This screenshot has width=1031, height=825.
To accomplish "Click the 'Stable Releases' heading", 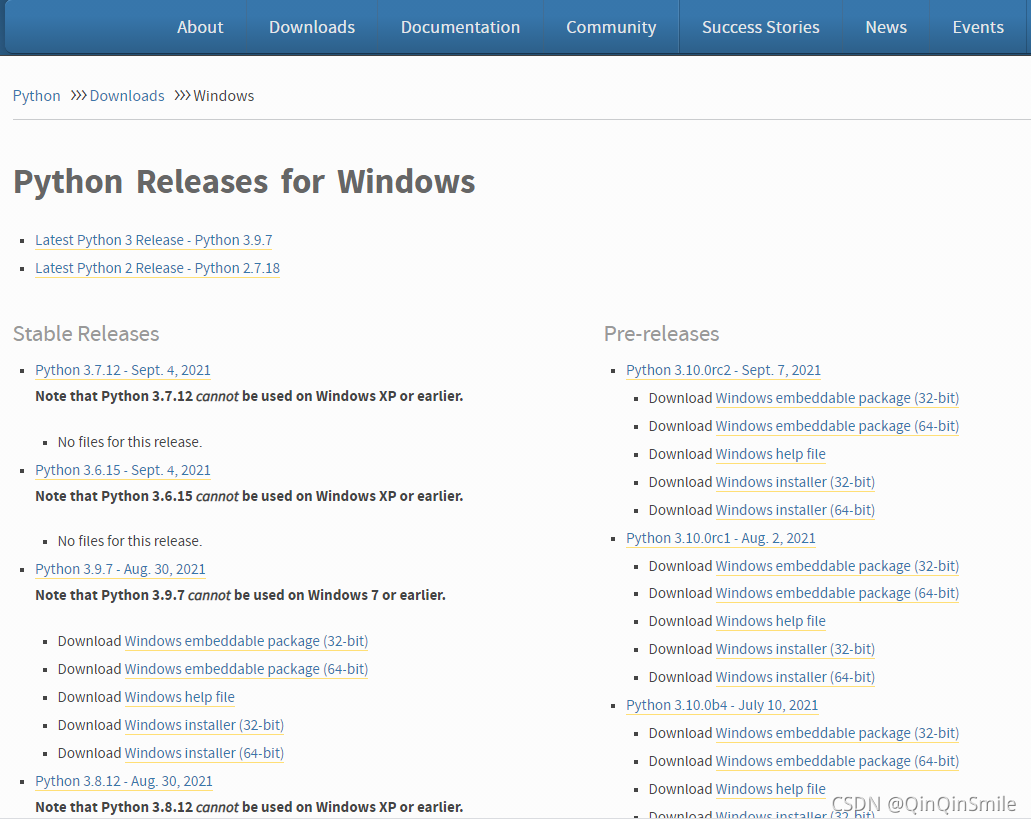I will (x=86, y=334).
